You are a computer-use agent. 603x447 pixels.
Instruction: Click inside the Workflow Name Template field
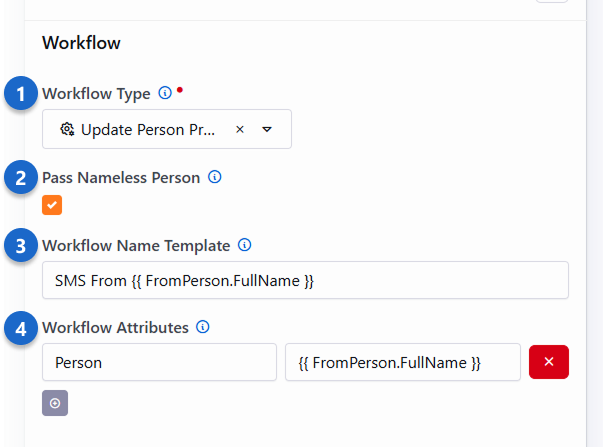(305, 281)
